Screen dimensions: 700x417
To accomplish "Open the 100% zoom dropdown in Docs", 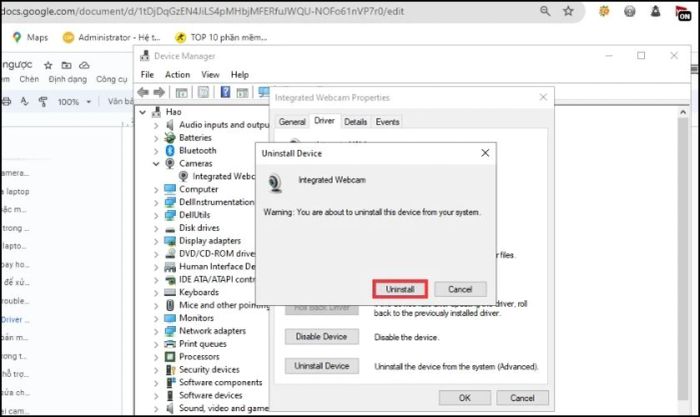I will point(74,102).
